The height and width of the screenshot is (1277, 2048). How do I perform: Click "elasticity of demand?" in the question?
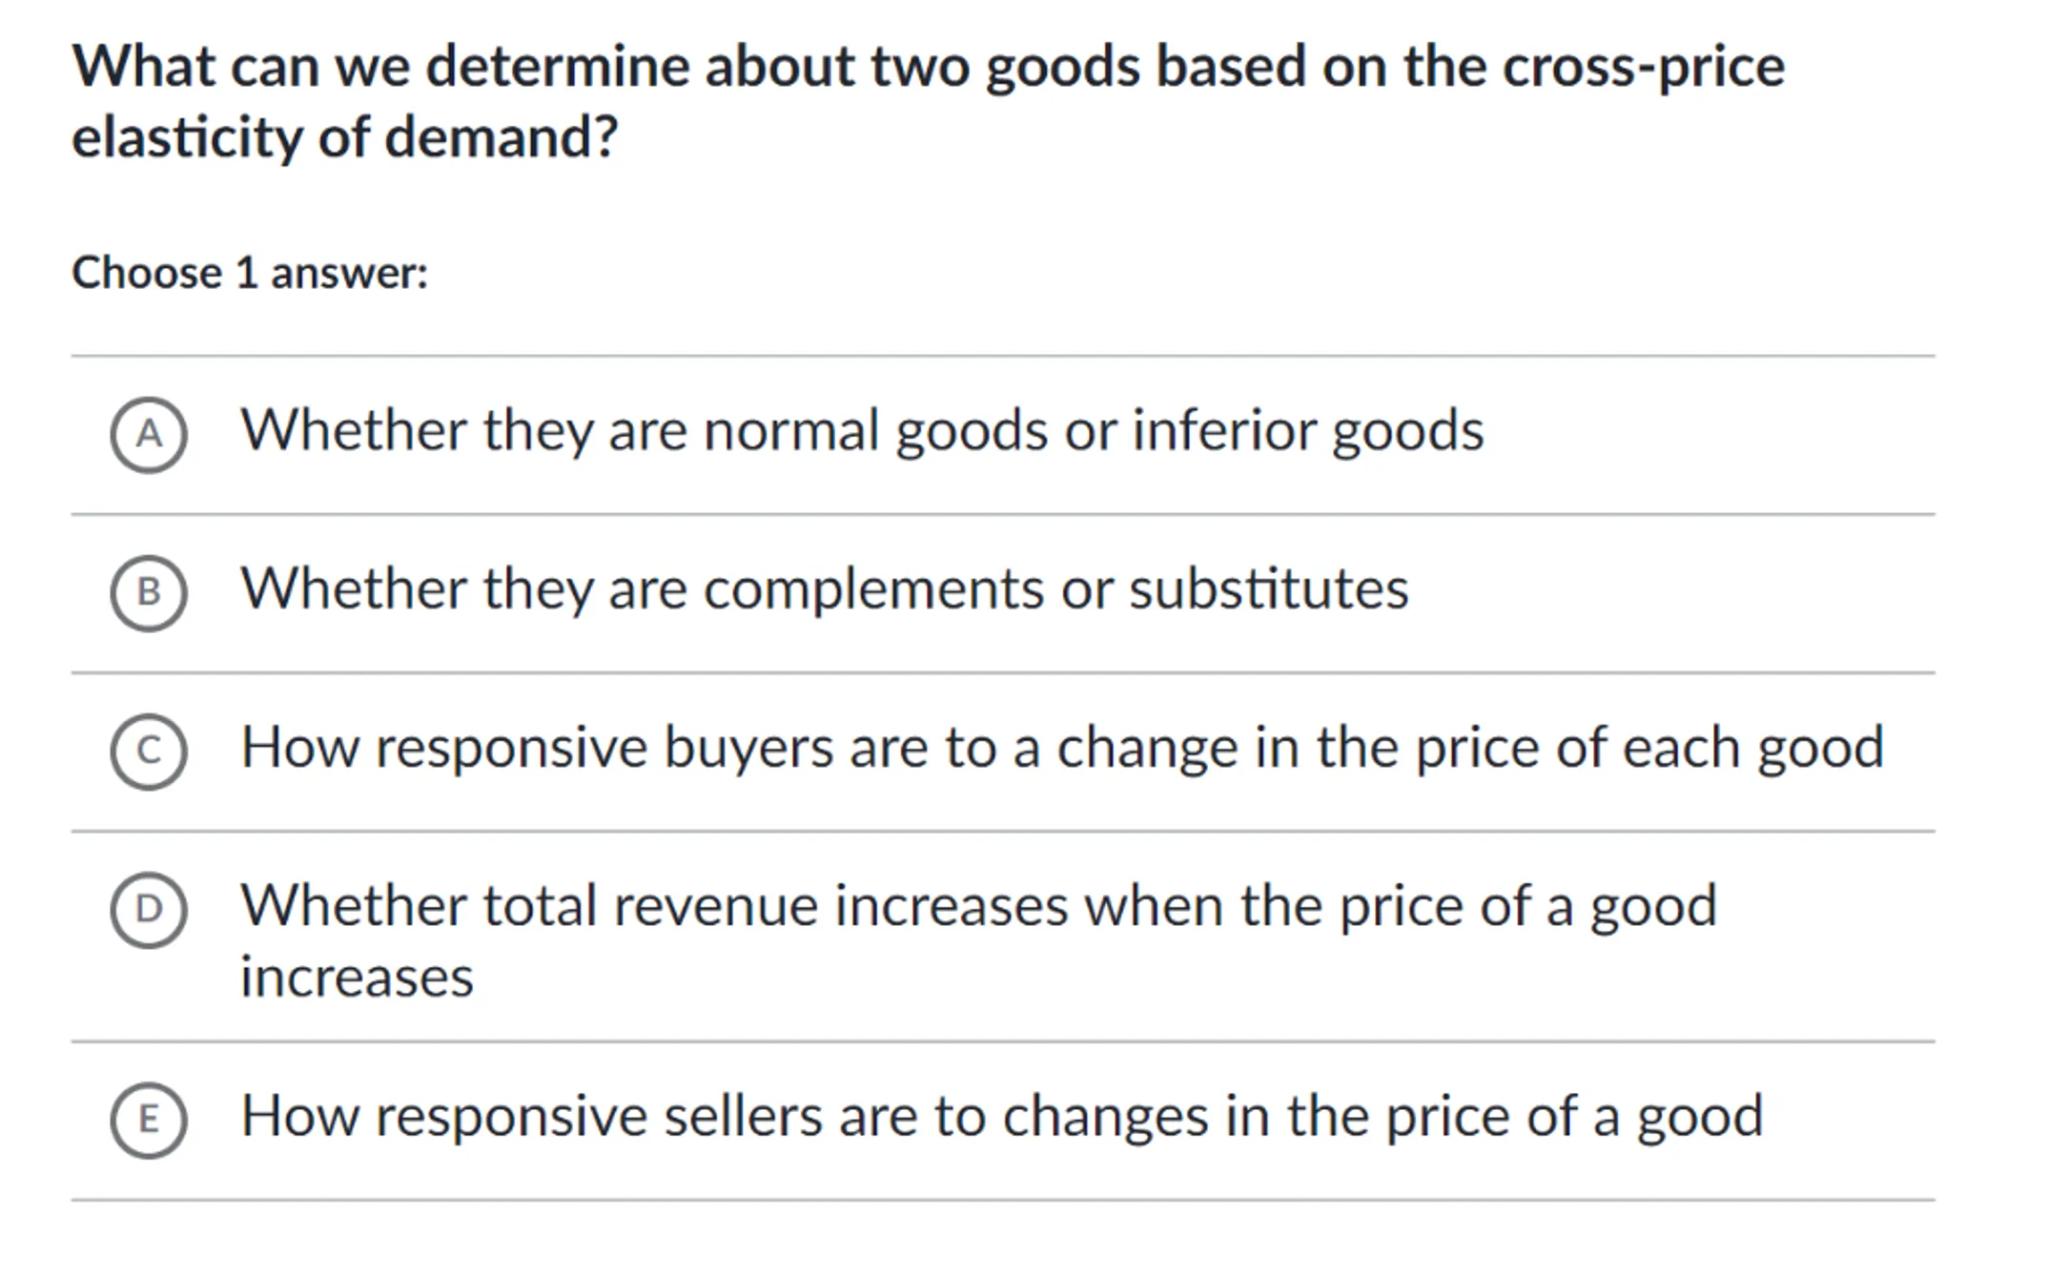click(345, 137)
